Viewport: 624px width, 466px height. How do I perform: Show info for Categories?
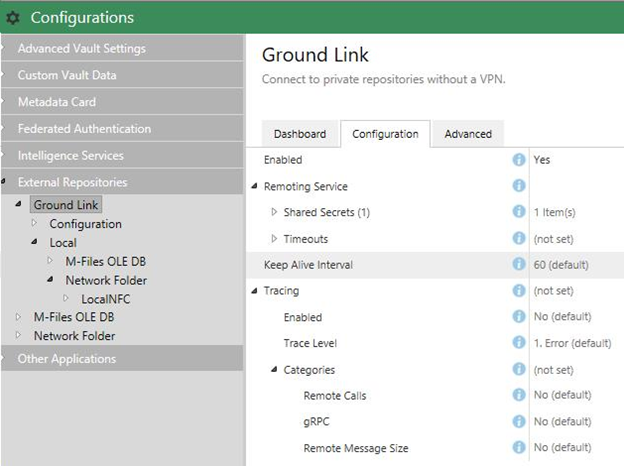click(519, 369)
